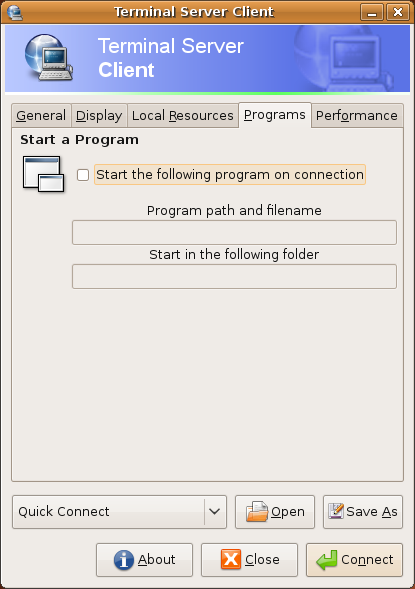The image size is (415, 589).
Task: Expand the Quick Connect dropdown arrow
Action: (x=214, y=512)
